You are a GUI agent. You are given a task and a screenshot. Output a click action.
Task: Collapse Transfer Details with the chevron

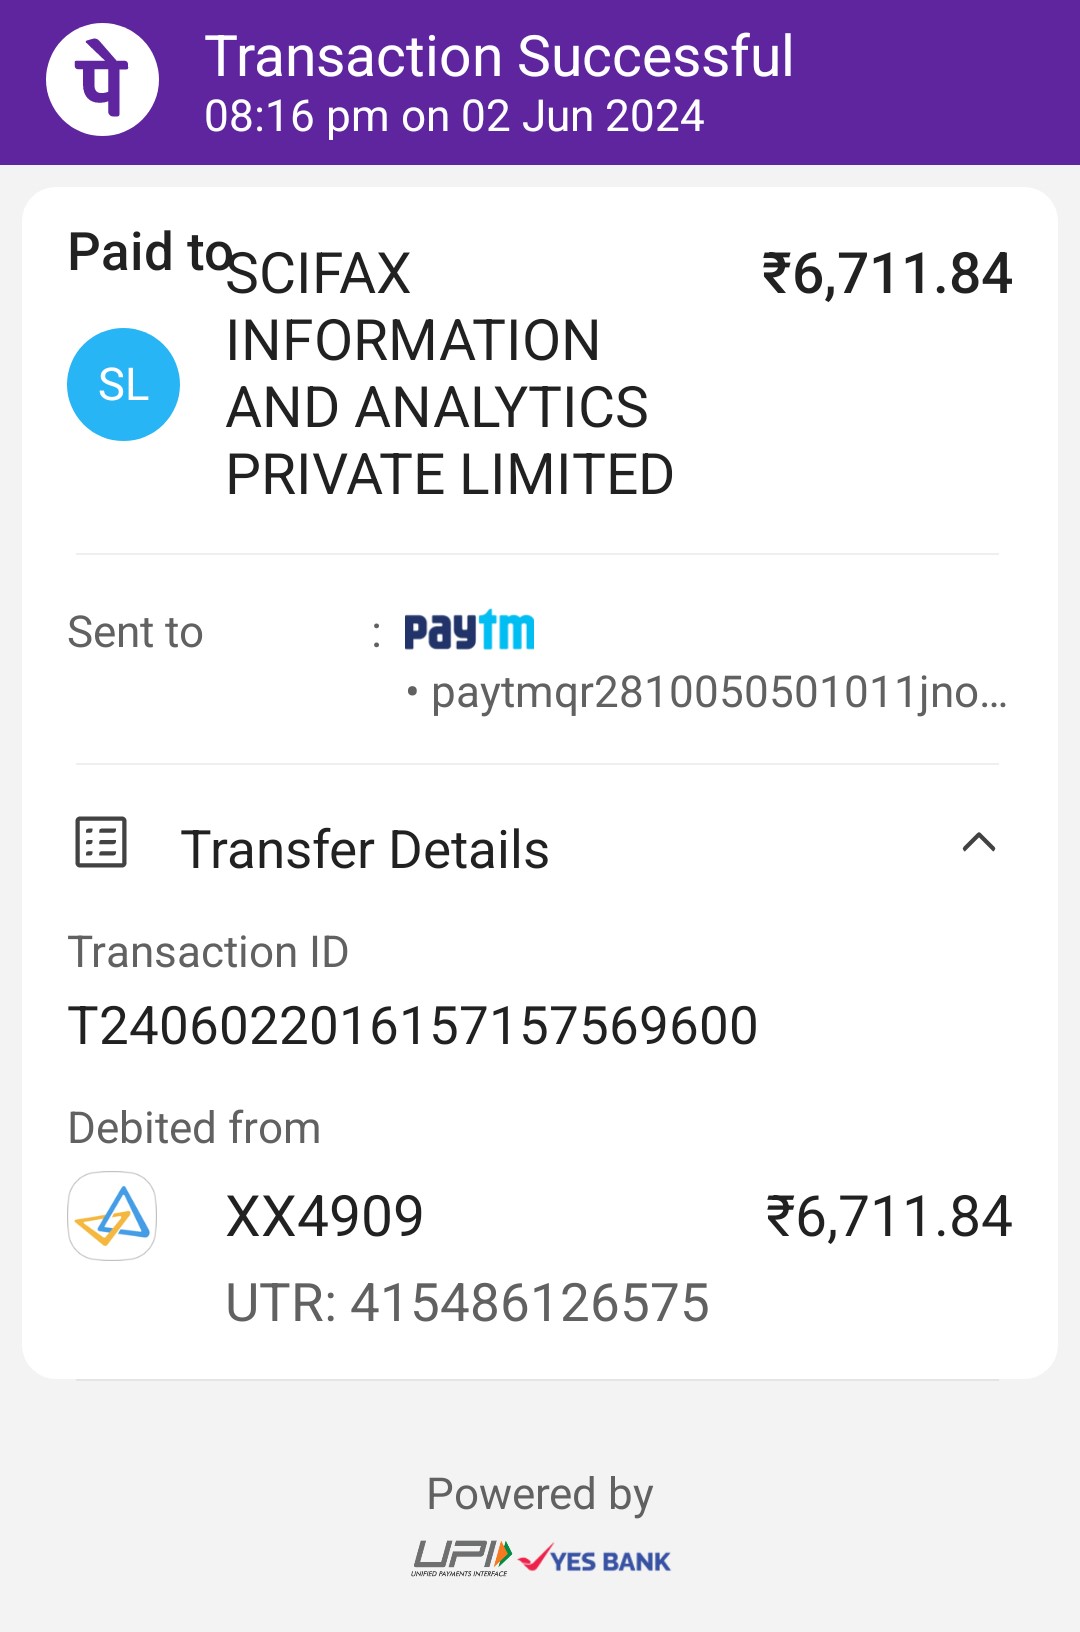(x=978, y=843)
